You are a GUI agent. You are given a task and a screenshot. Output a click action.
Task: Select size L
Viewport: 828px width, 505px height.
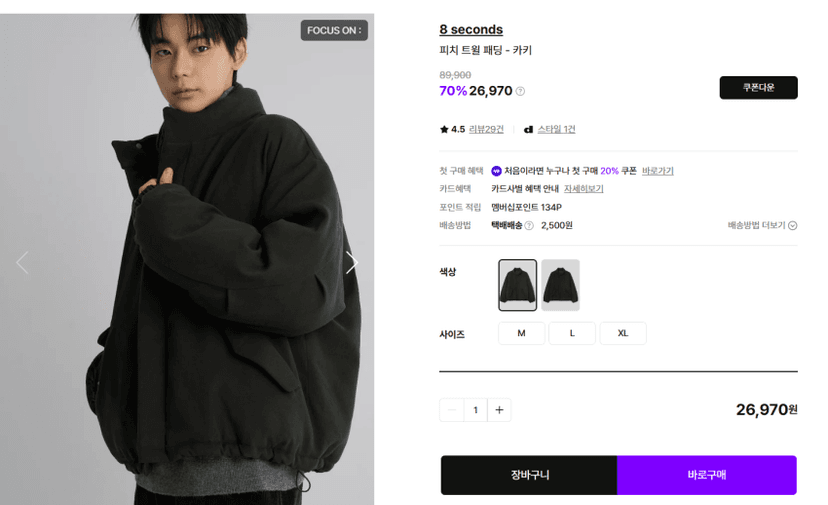[572, 333]
